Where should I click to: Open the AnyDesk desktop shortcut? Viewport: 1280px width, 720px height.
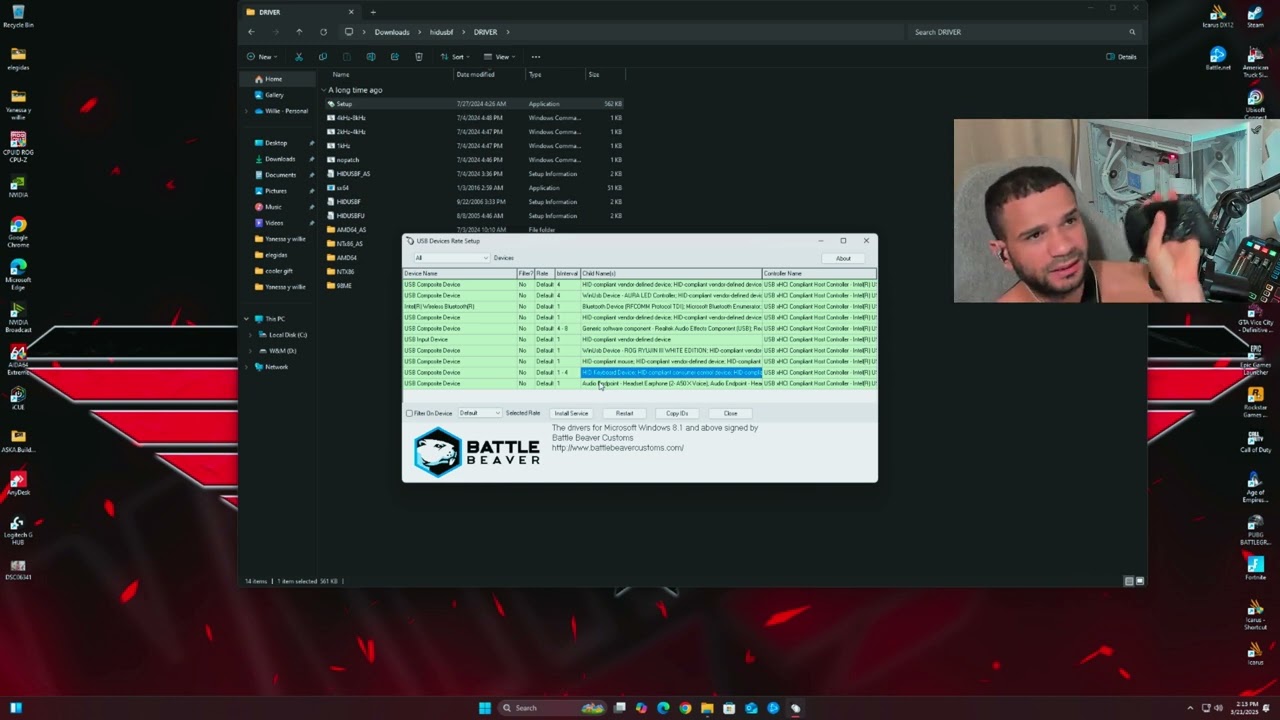(x=17, y=484)
